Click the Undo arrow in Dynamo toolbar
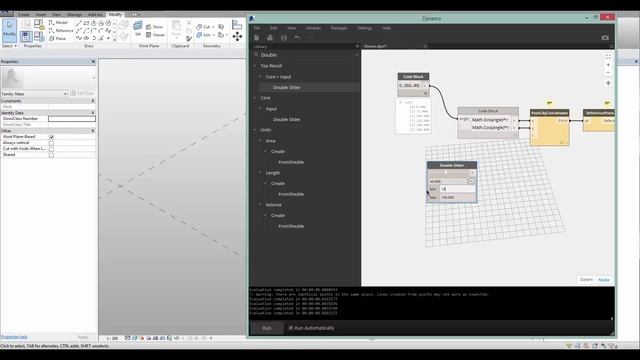This screenshot has width=640, height=360. pos(297,38)
